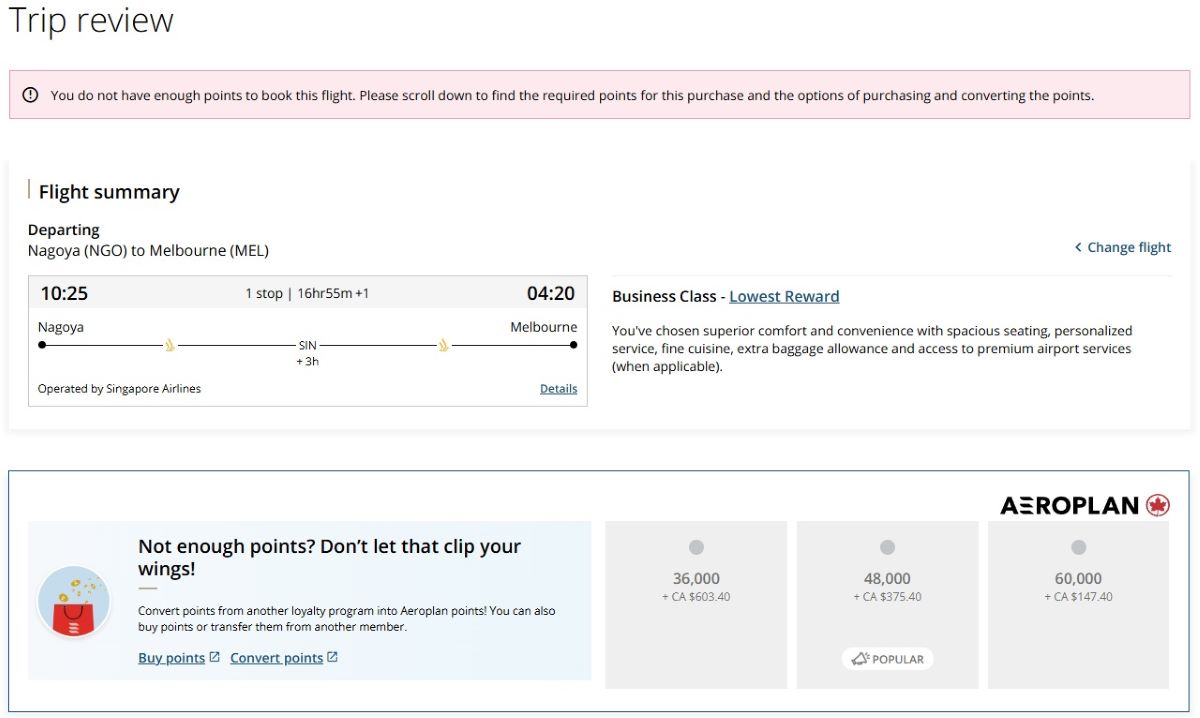Click the shopping bag points illustration
The width and height of the screenshot is (1200, 718).
tap(73, 601)
